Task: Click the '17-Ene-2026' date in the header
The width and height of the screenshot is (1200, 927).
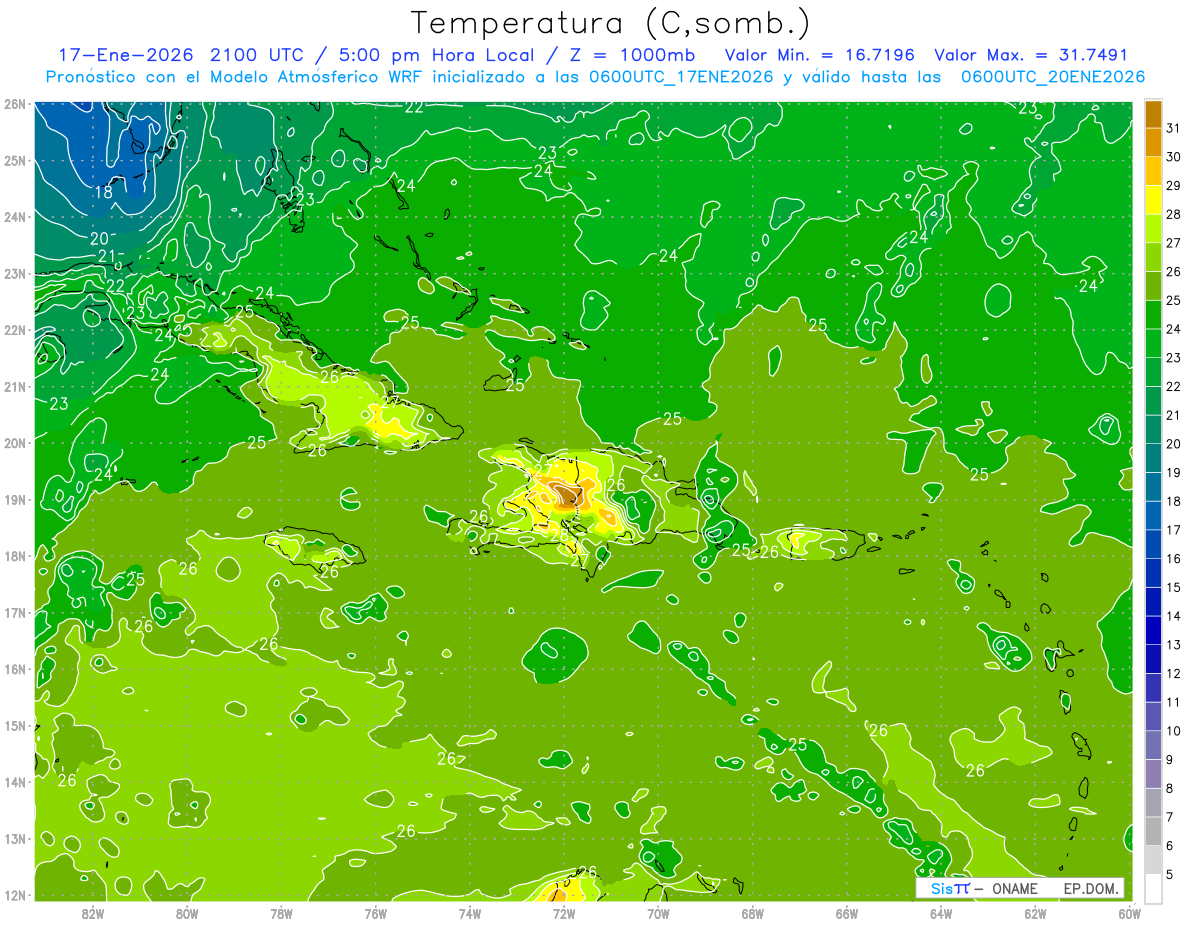Action: pyautogui.click(x=126, y=55)
